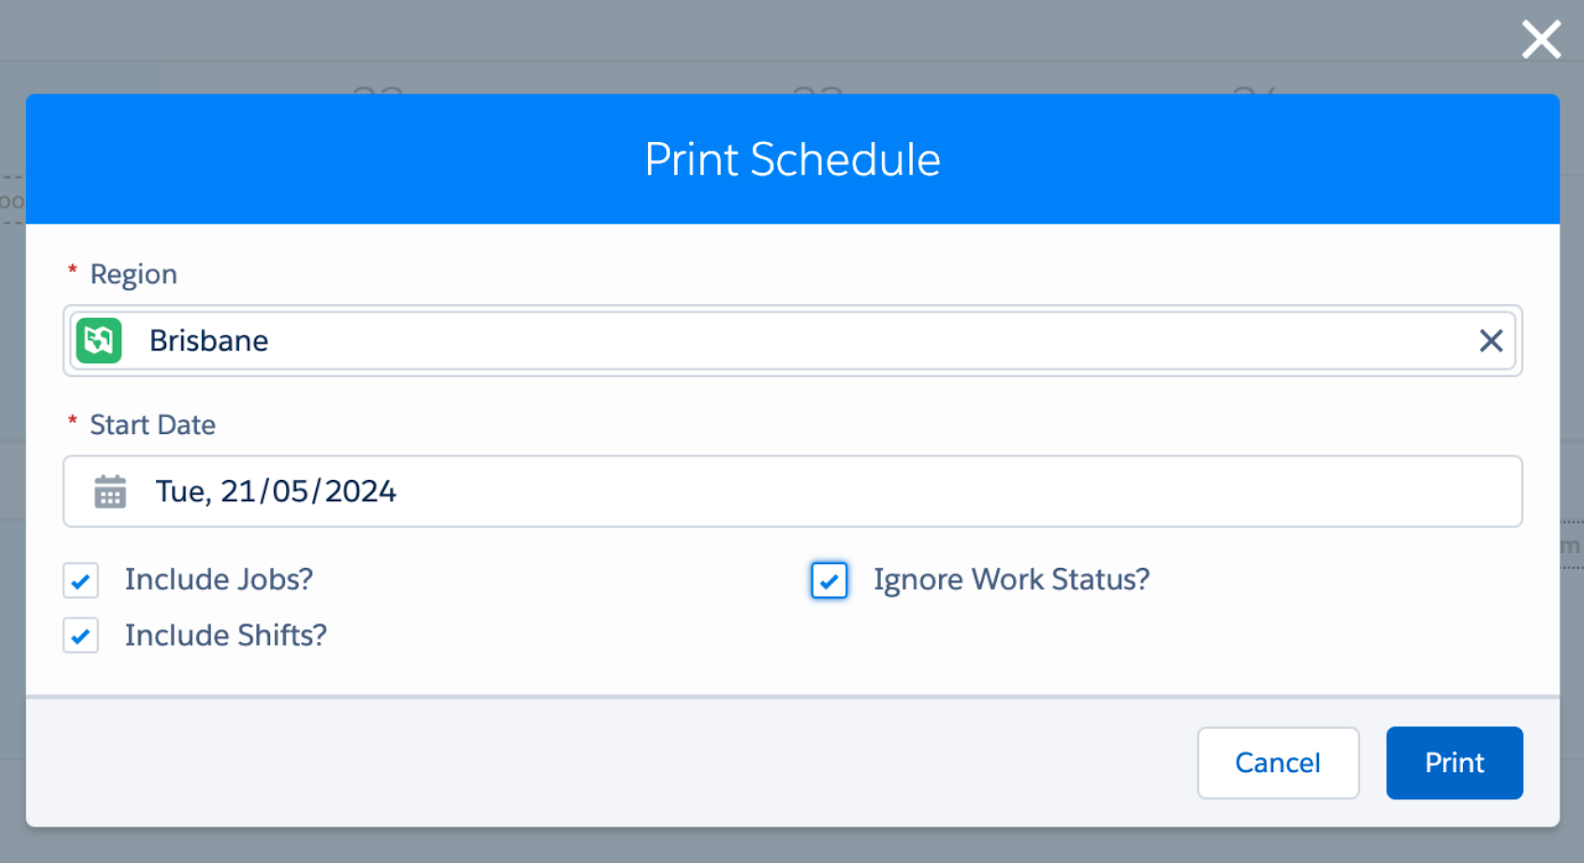Screen dimensions: 1584x863
Task: Click the blue Print button
Action: 1454,763
